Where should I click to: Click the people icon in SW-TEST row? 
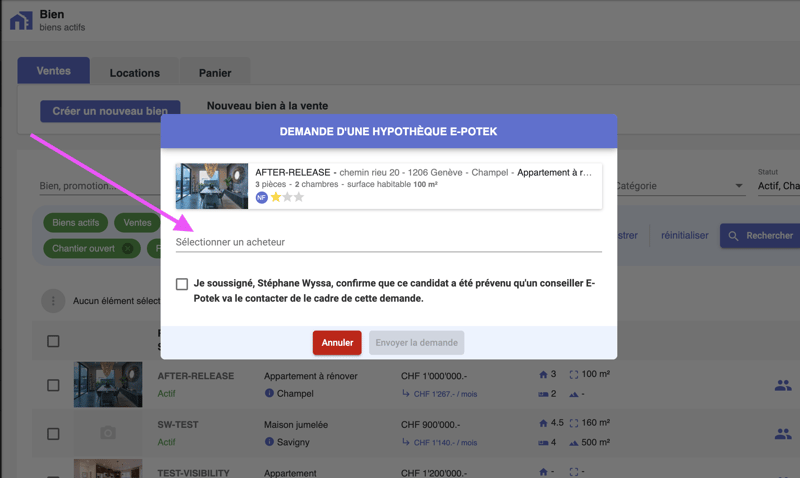pos(783,434)
